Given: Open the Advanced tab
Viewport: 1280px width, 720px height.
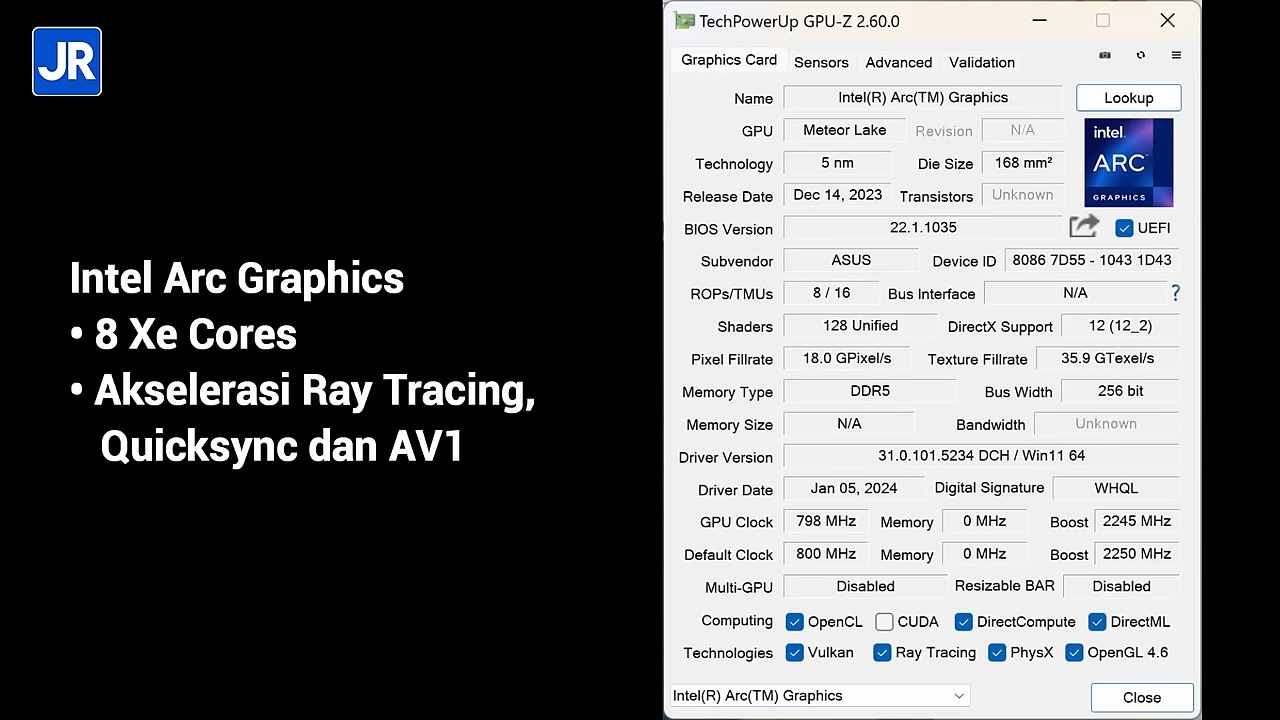Looking at the screenshot, I should click(x=899, y=62).
